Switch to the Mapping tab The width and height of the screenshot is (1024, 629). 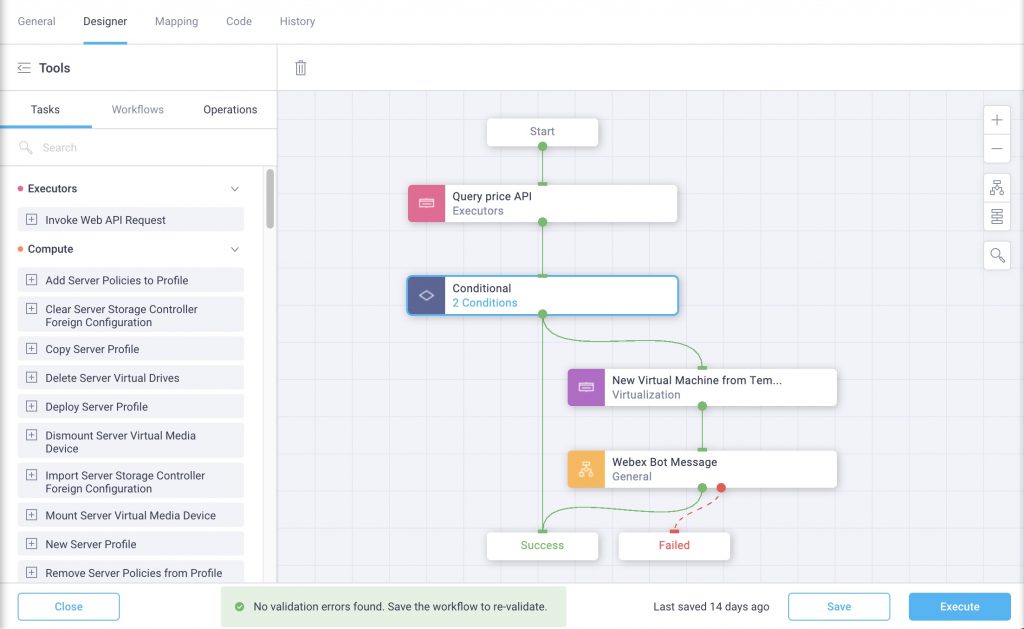point(176,20)
